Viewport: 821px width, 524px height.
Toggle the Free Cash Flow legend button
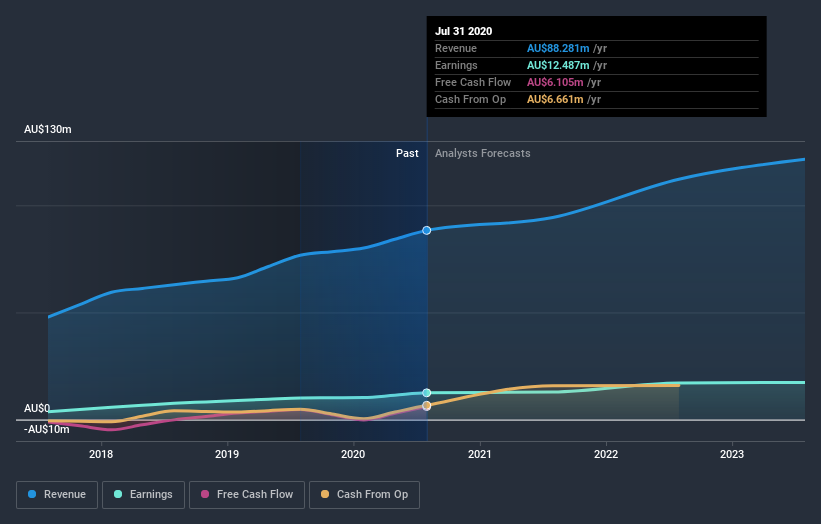(x=247, y=495)
